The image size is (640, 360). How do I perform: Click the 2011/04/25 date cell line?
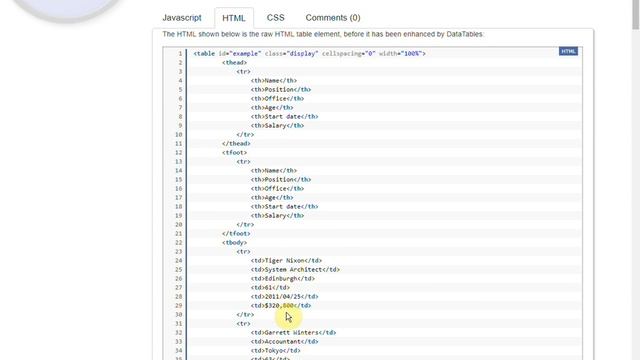click(284, 296)
